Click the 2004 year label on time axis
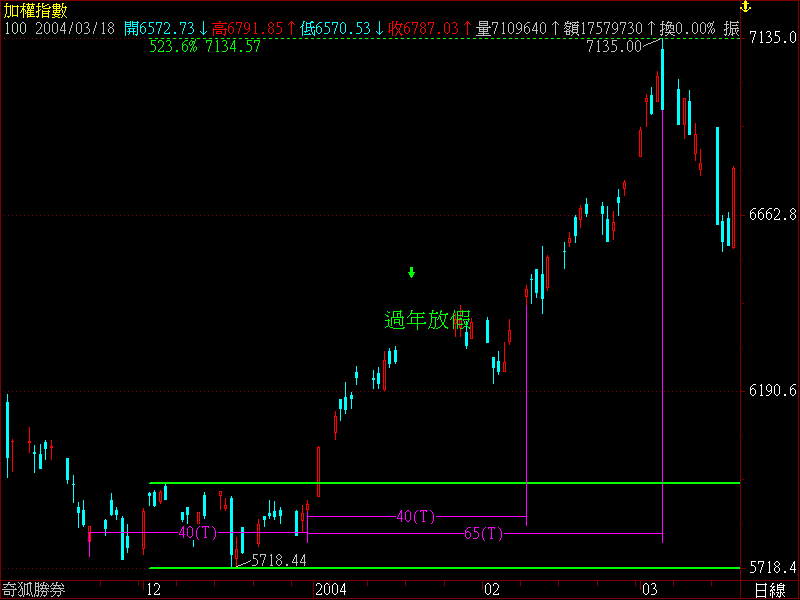800x600 pixels. pos(331,590)
